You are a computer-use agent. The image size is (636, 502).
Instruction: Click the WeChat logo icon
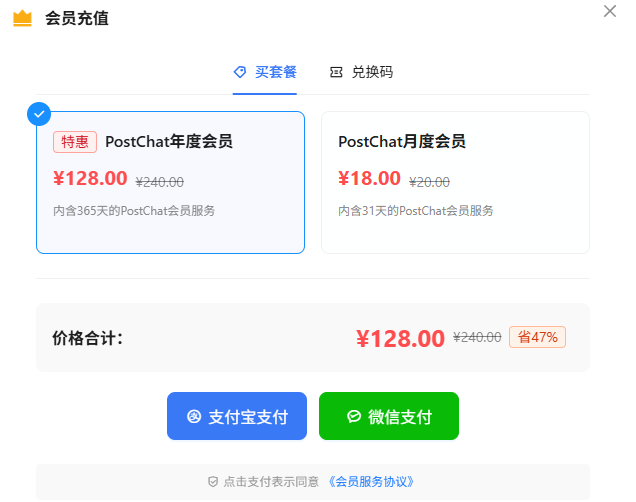354,417
